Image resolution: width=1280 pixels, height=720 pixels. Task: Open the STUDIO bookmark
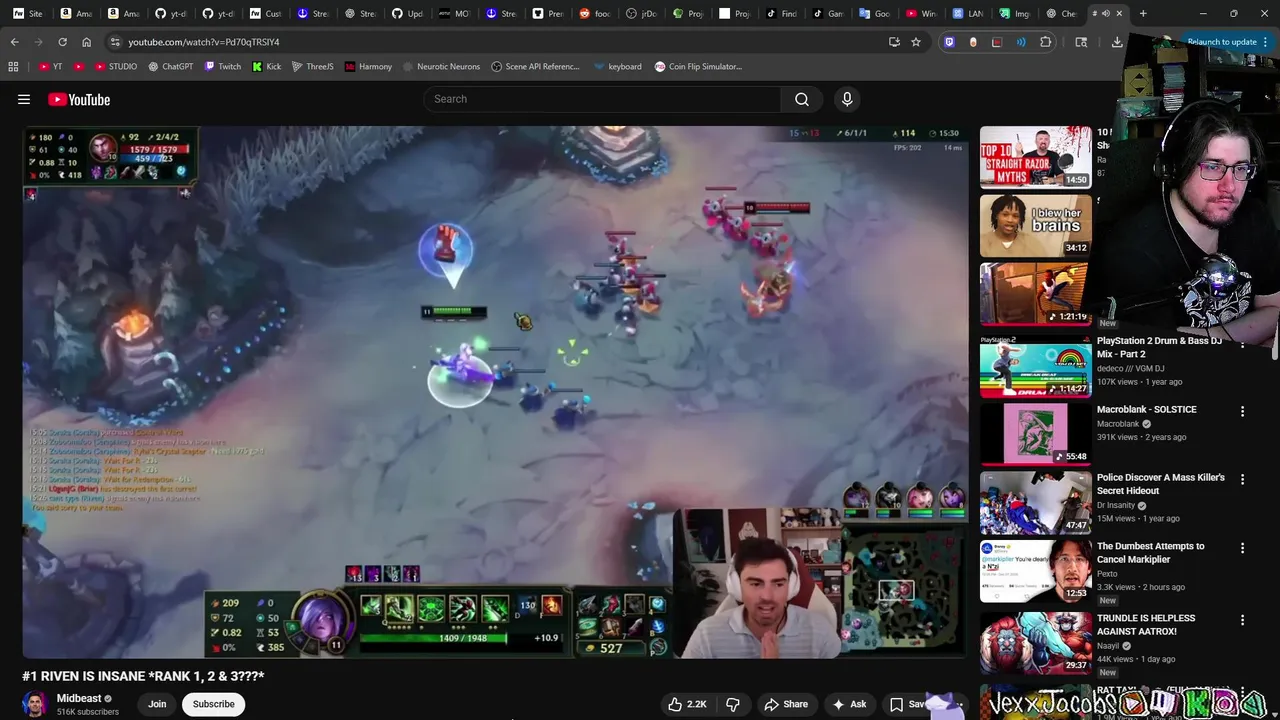click(x=116, y=66)
